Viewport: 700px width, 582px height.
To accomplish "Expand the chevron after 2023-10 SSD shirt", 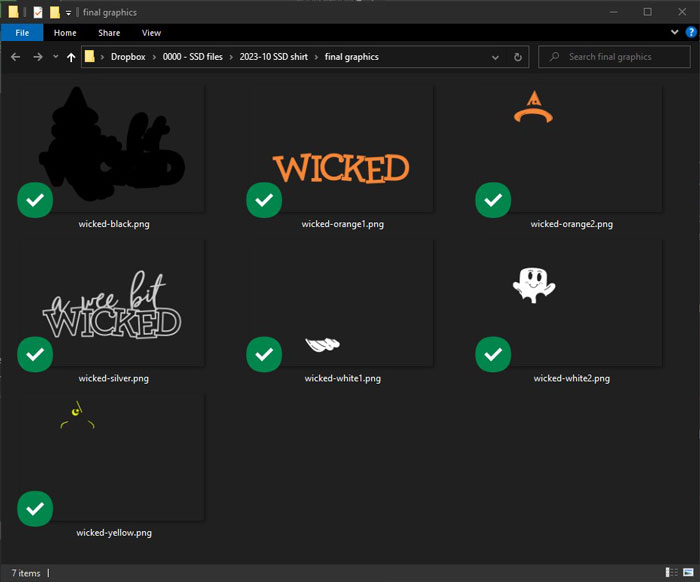I will (x=316, y=57).
